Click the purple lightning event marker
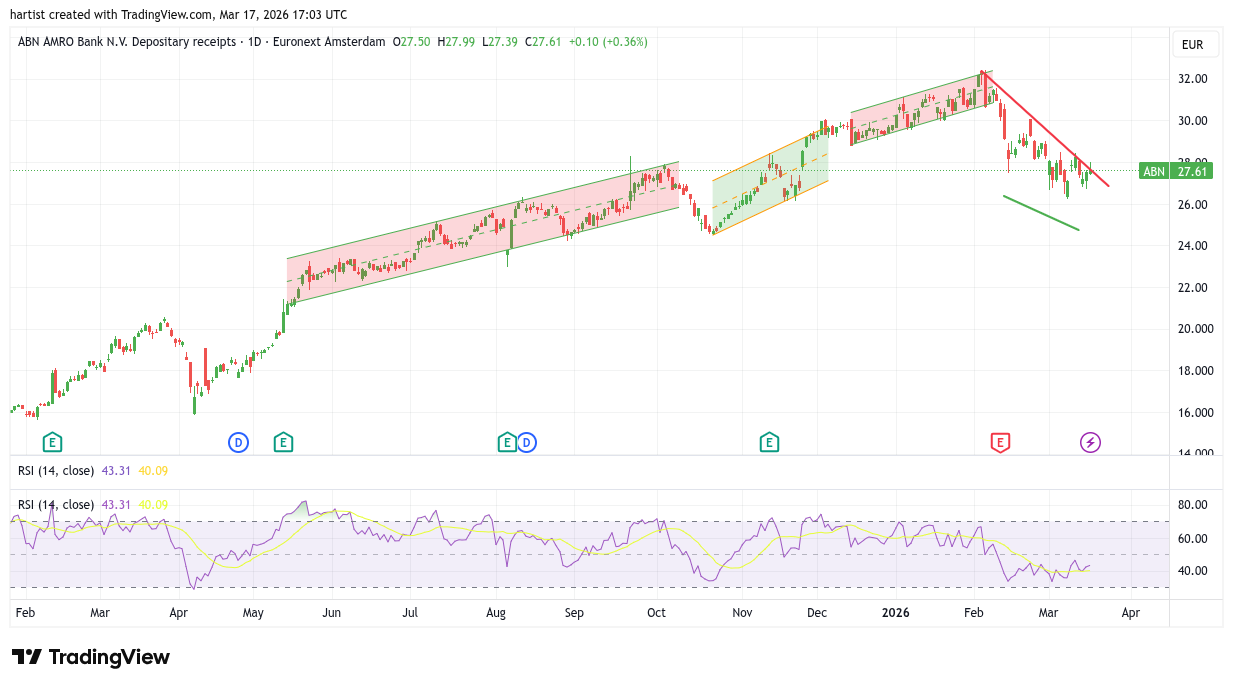 pos(1090,442)
